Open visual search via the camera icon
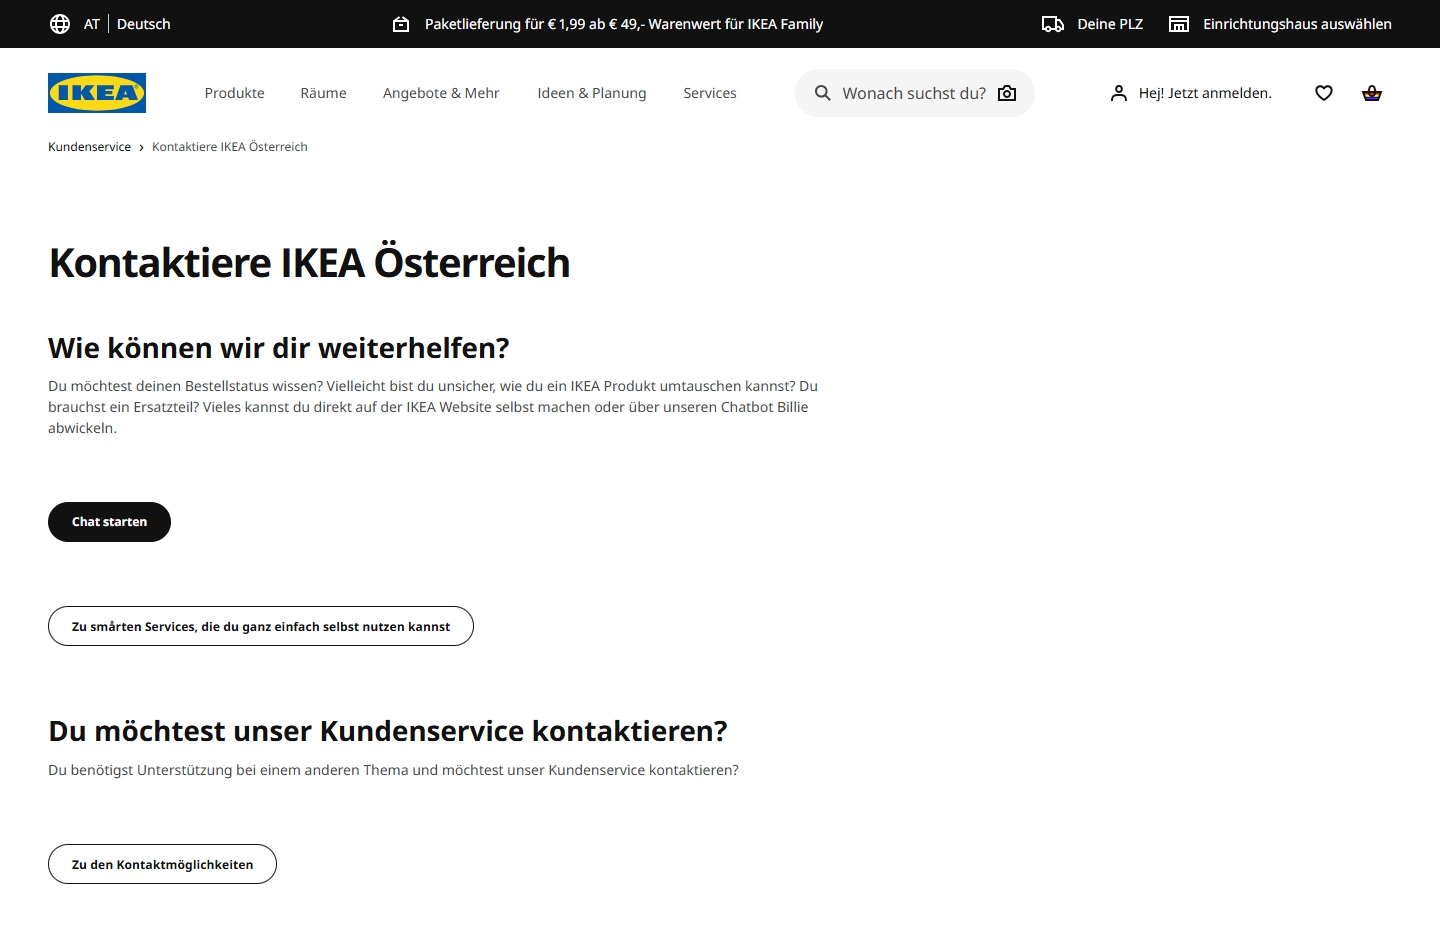Image resolution: width=1440 pixels, height=943 pixels. [1007, 93]
